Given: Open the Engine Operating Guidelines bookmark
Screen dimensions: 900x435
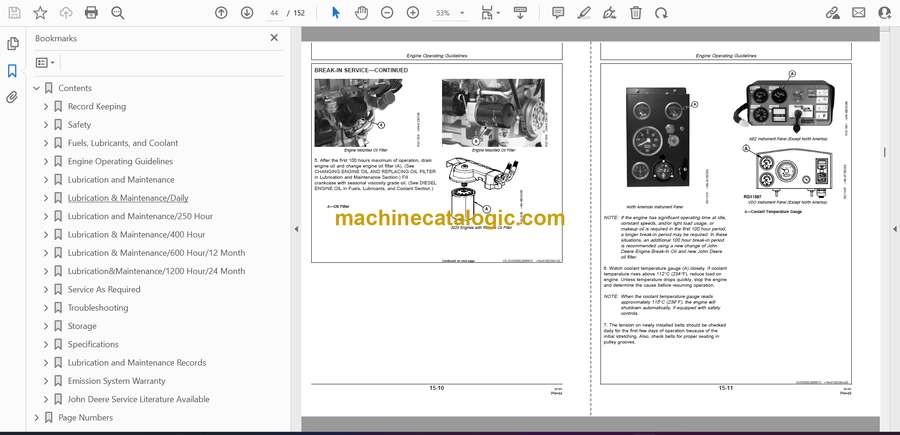Looking at the screenshot, I should (x=120, y=161).
